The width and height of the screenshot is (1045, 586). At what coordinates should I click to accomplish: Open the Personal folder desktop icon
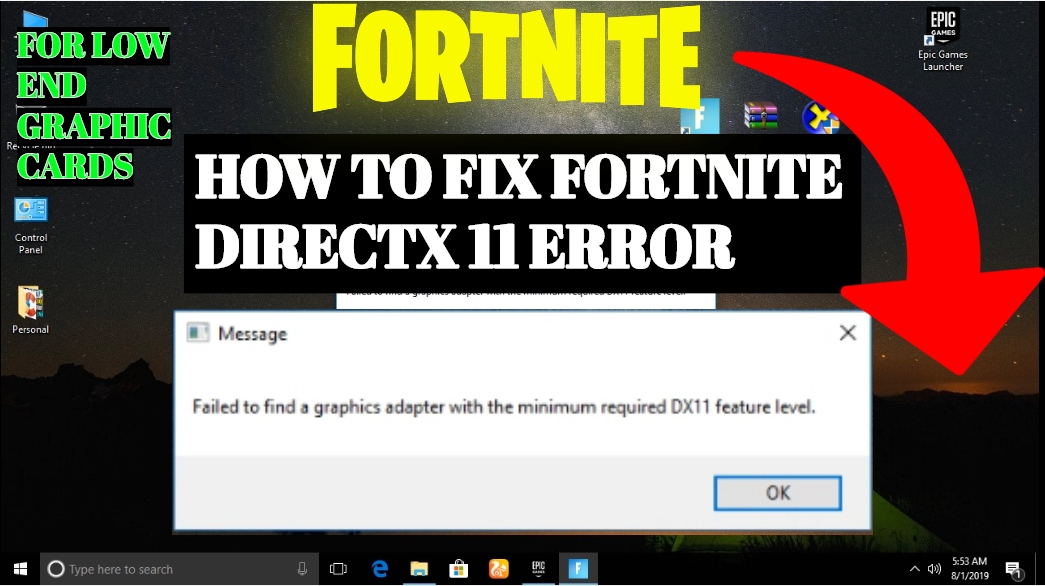coord(30,310)
